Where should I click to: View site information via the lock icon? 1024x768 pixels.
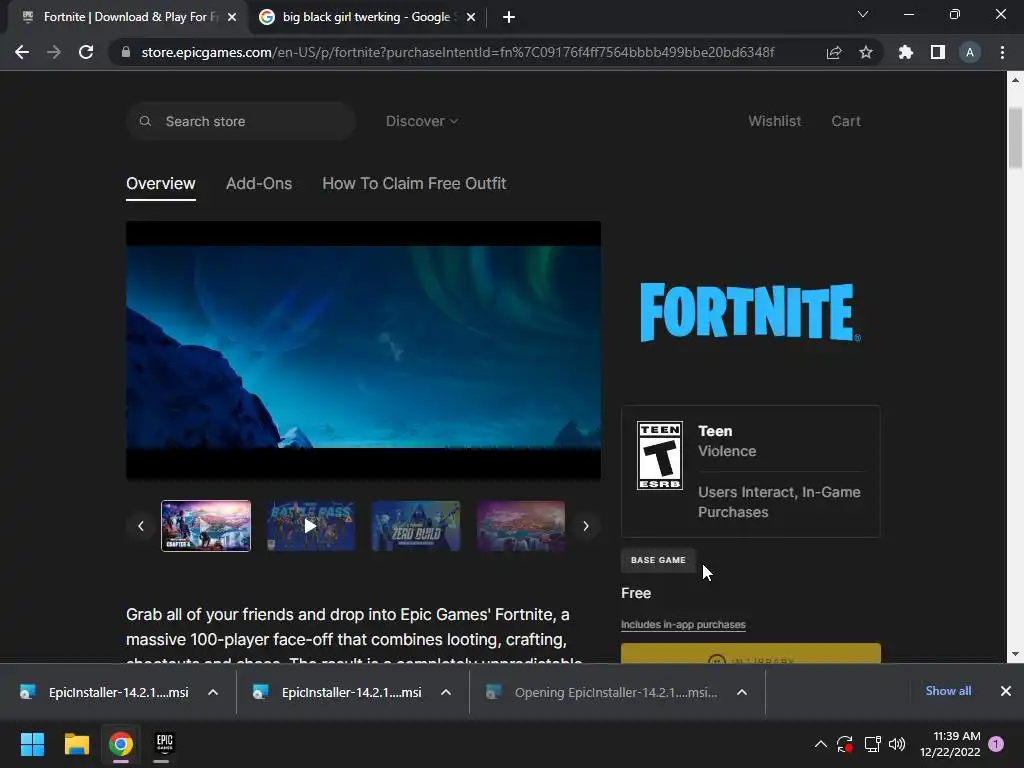126,52
